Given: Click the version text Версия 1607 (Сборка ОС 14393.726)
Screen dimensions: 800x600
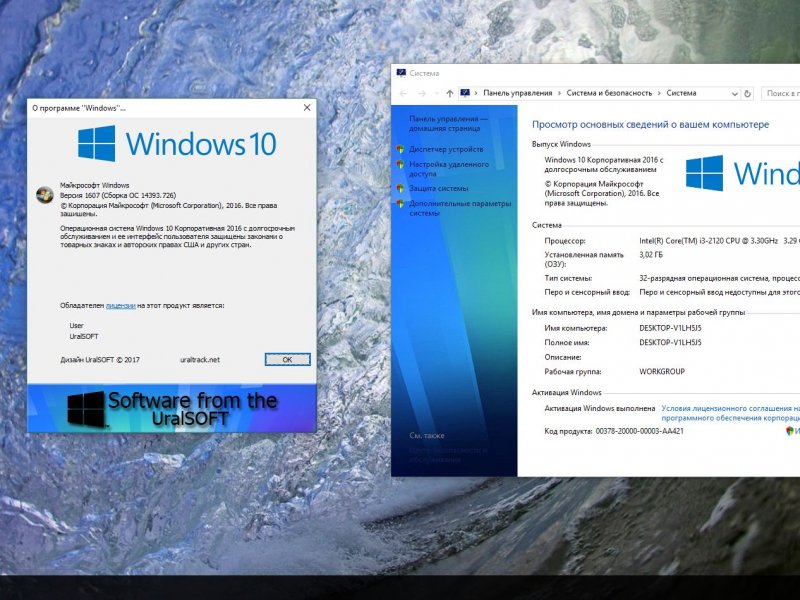Looking at the screenshot, I should (x=118, y=195).
